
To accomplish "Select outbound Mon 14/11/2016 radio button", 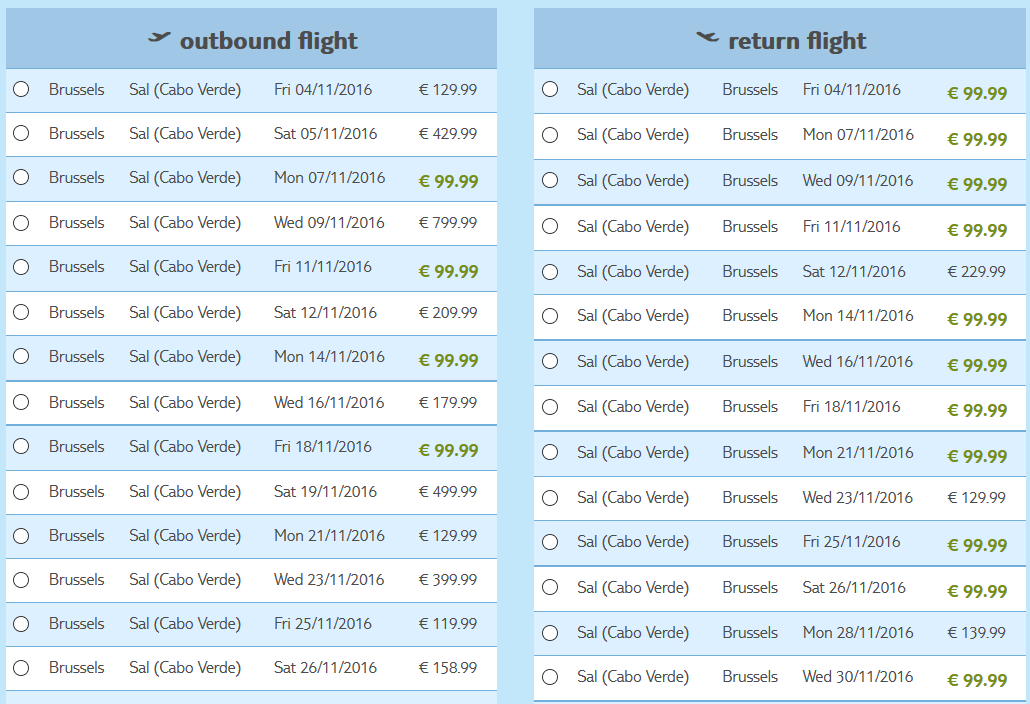I will tap(21, 356).
